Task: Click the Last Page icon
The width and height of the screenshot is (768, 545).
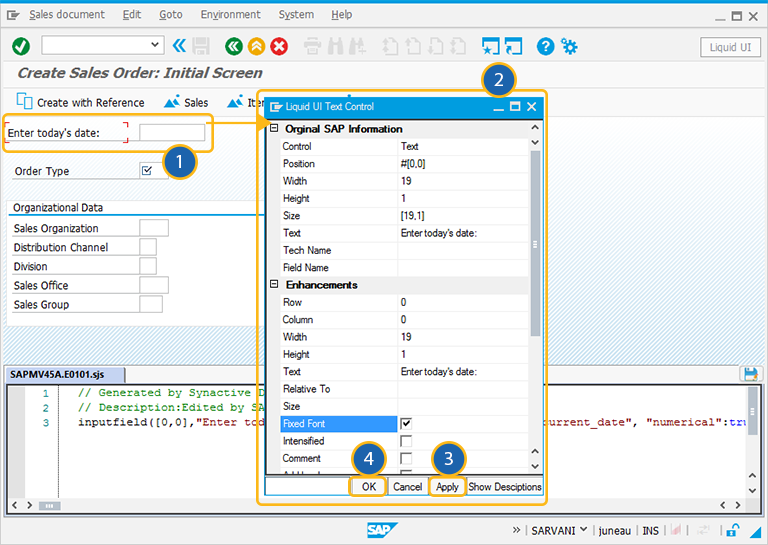Action: [x=458, y=47]
